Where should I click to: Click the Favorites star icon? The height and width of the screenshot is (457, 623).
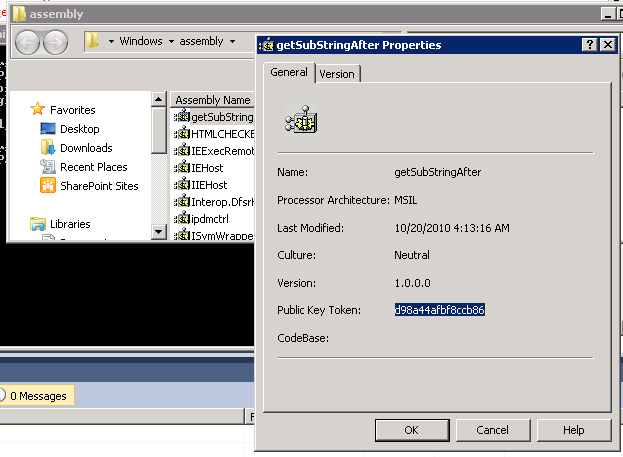(37, 108)
